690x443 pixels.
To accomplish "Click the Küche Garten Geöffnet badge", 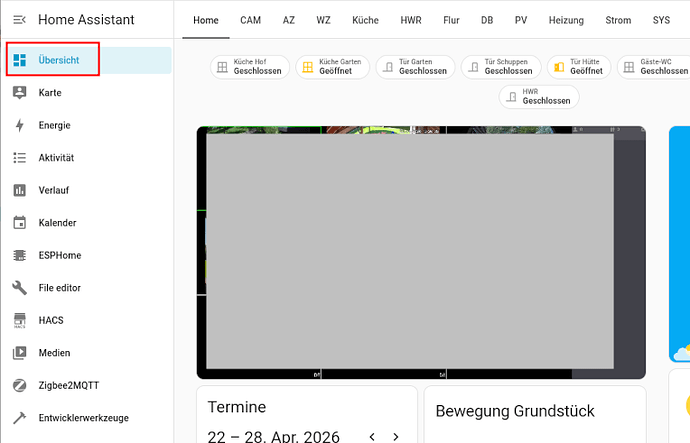I will click(x=332, y=67).
